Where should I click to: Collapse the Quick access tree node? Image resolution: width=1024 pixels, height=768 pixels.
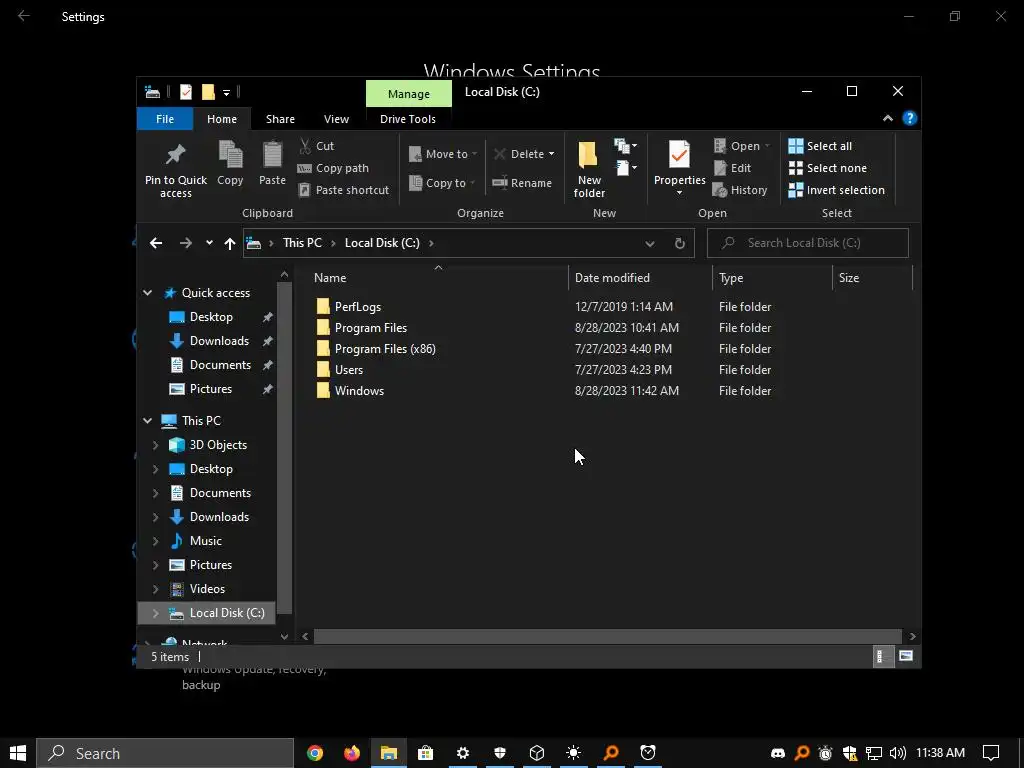tap(148, 293)
